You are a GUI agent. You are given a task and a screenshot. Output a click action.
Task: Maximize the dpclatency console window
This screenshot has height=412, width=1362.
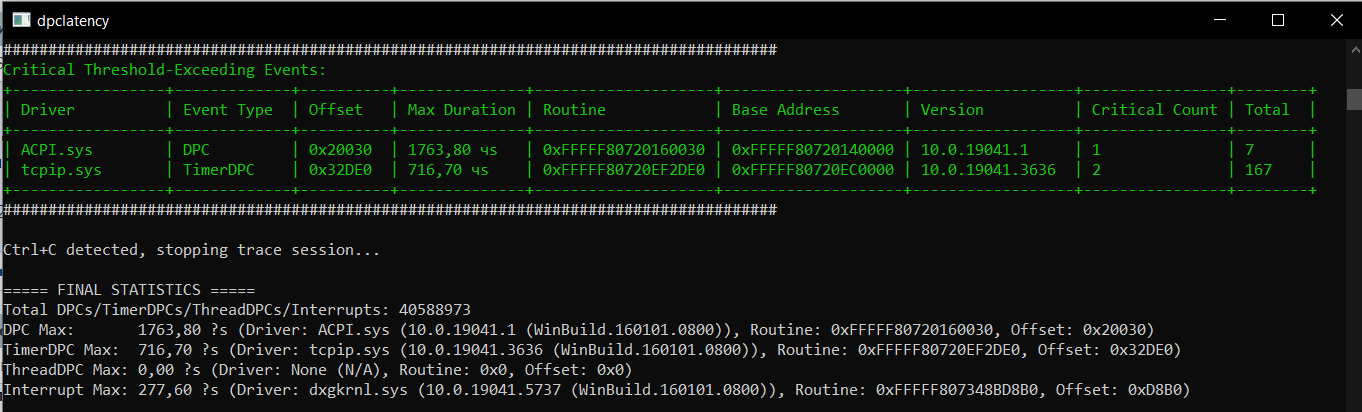[x=1278, y=20]
